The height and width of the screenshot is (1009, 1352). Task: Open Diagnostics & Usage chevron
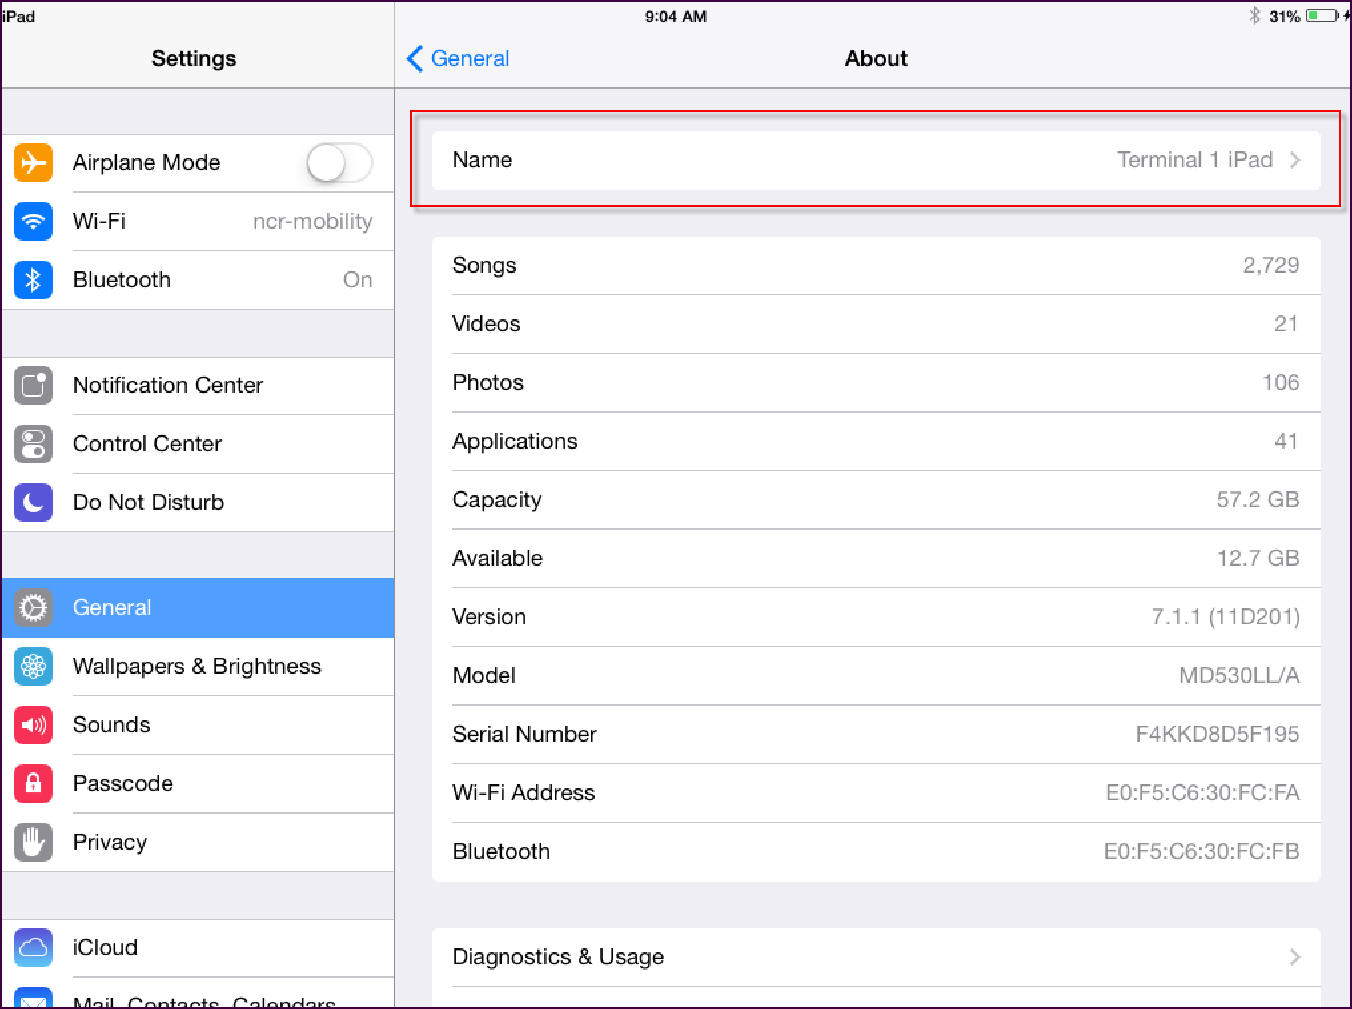click(x=1295, y=957)
